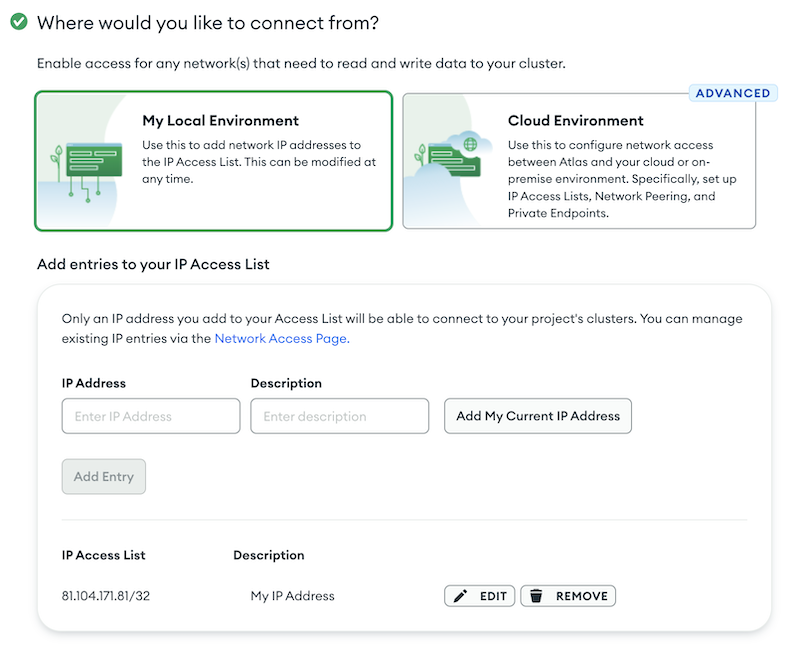Screen dimensions: 800x657
Task: Click the My IP Address description text
Action: click(292, 596)
